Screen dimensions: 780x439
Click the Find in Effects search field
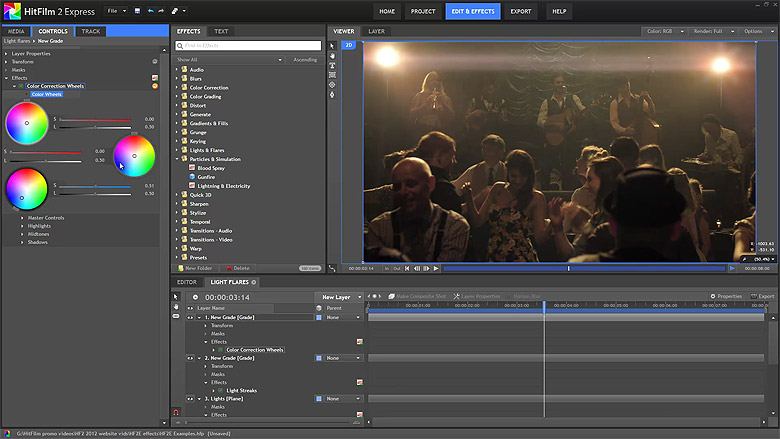(x=248, y=46)
